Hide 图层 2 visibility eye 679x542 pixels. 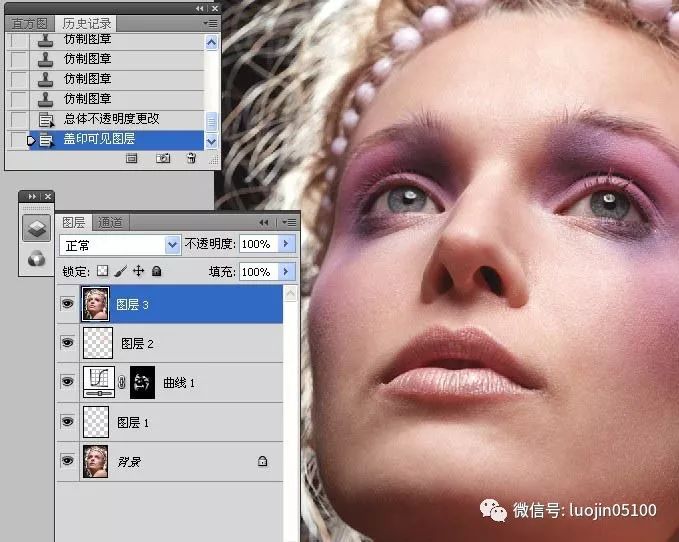tap(68, 343)
